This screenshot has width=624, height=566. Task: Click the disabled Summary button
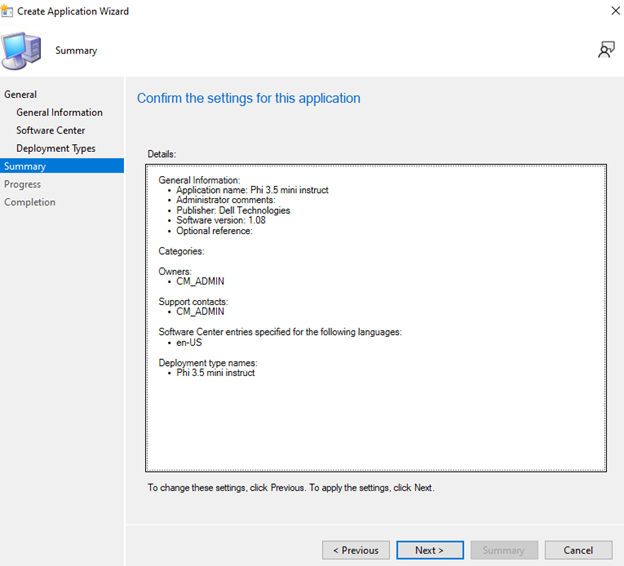pos(504,550)
